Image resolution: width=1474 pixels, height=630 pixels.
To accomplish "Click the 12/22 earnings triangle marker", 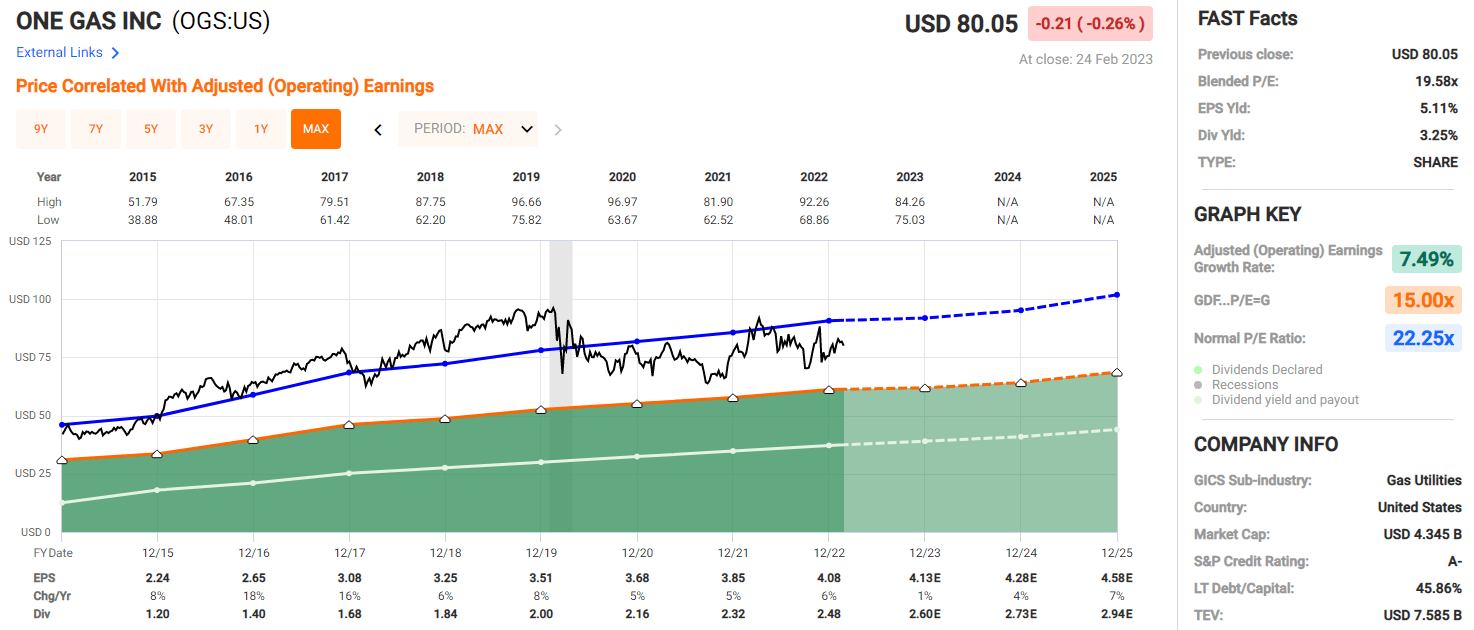I will point(829,389).
